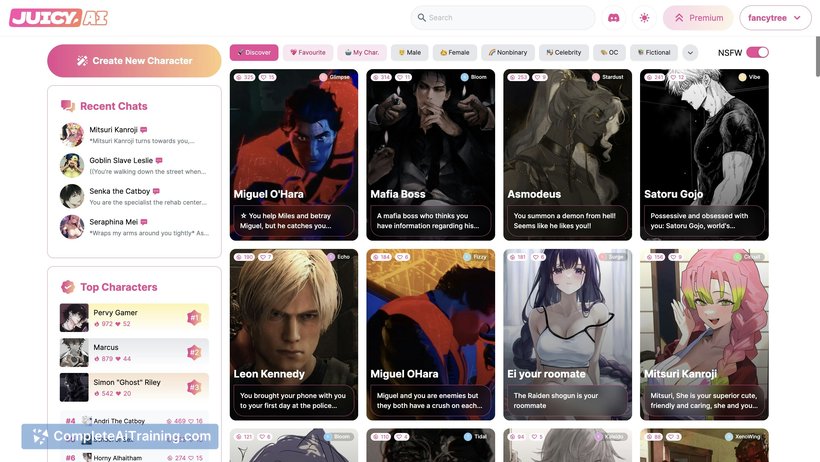Filter by Celebrity characters

[x=564, y=52]
